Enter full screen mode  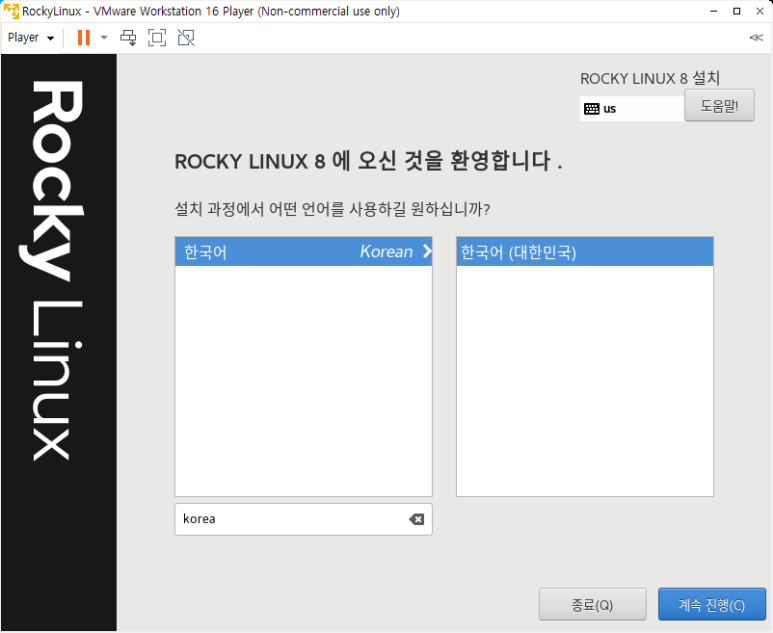pyautogui.click(x=157, y=37)
